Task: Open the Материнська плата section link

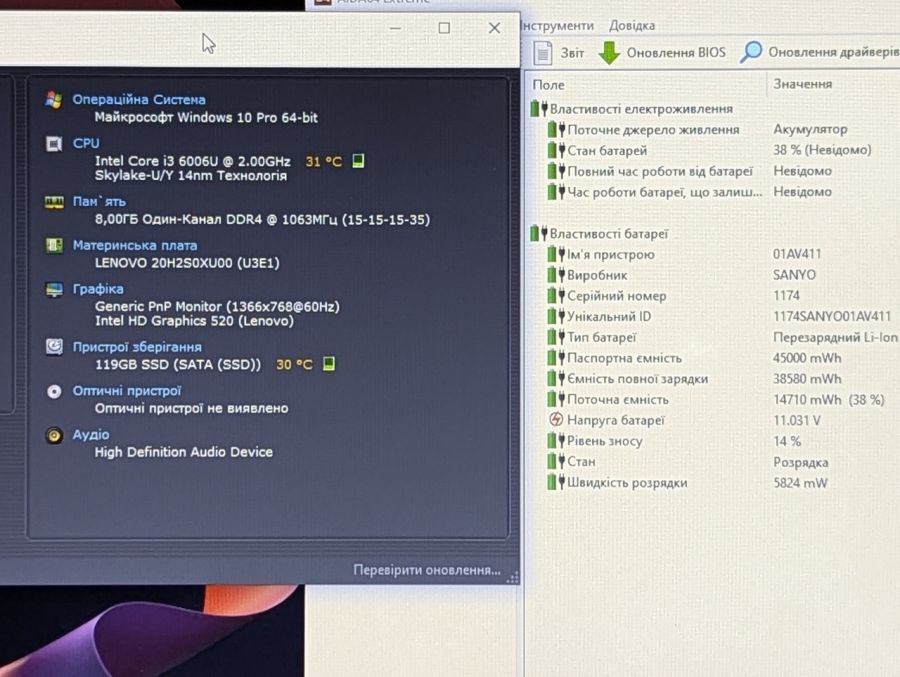Action: coord(135,245)
